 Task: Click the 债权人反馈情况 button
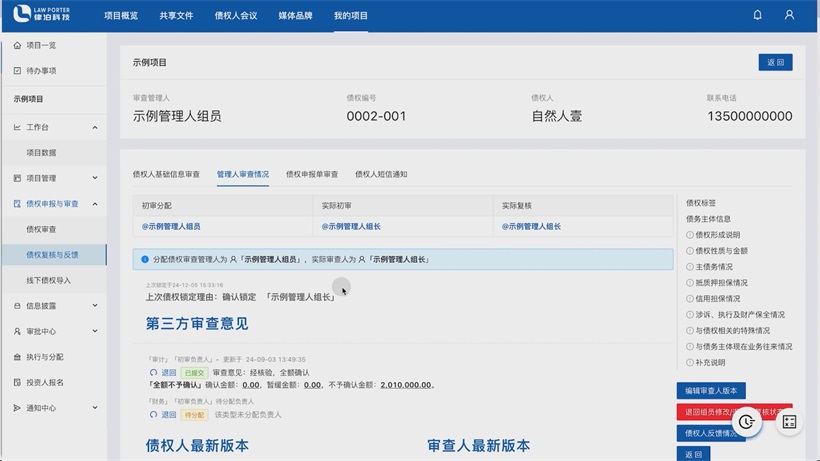pyautogui.click(x=711, y=433)
